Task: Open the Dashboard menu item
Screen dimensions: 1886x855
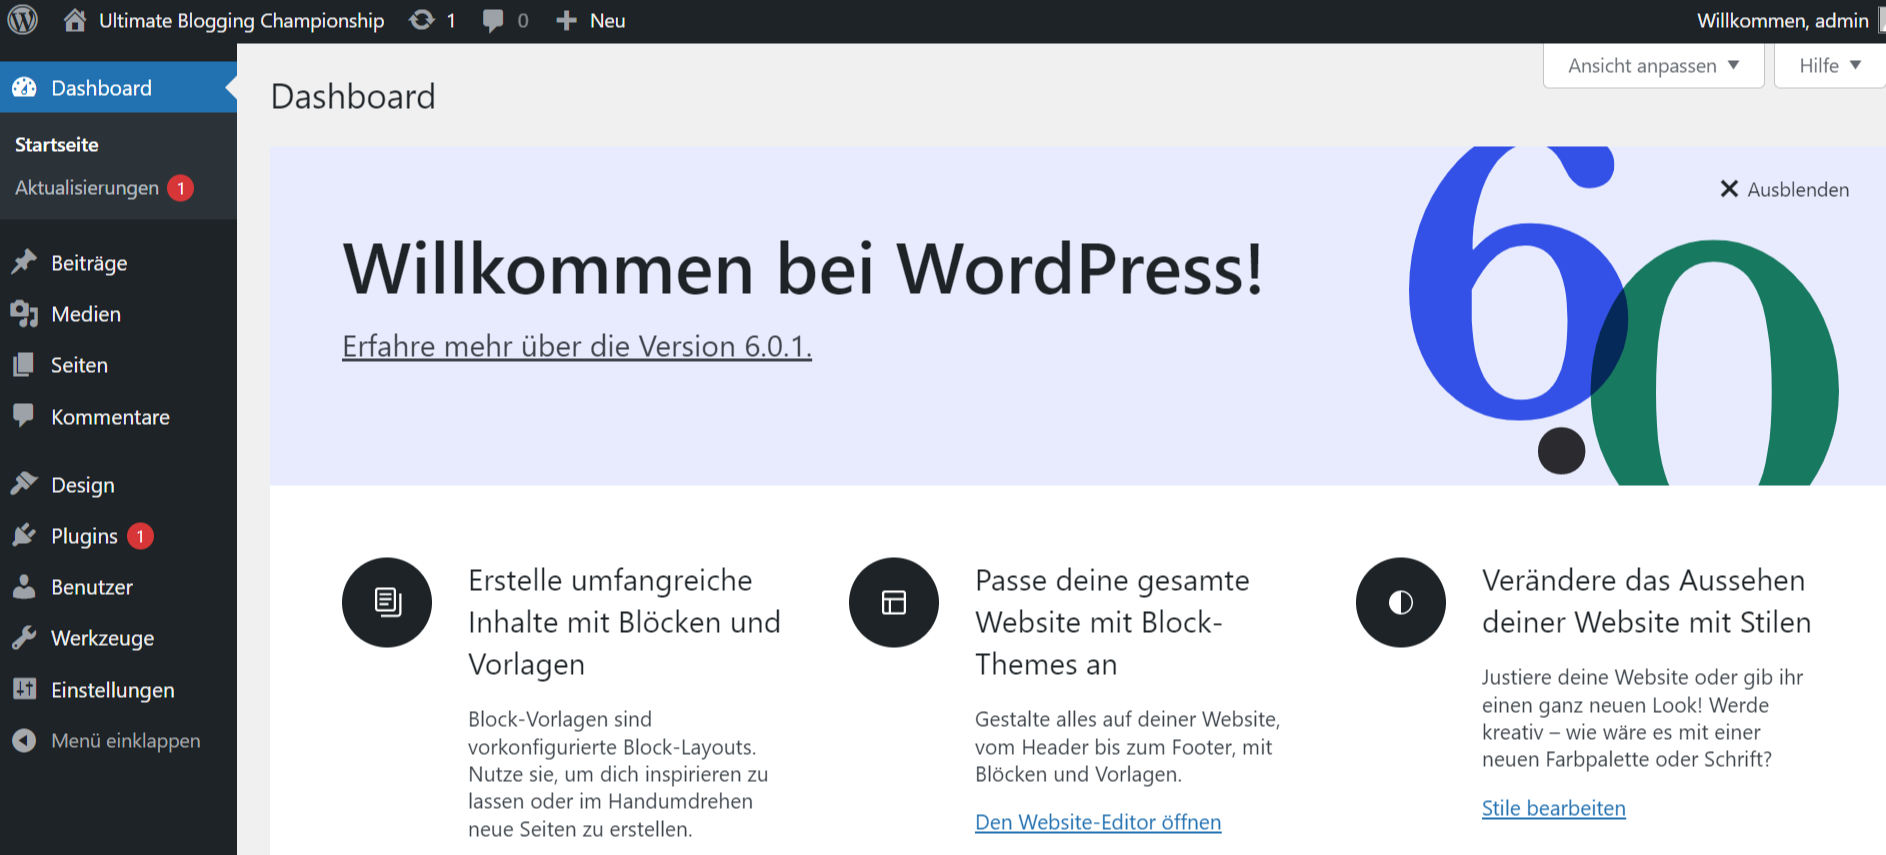Action: pyautogui.click(x=118, y=88)
